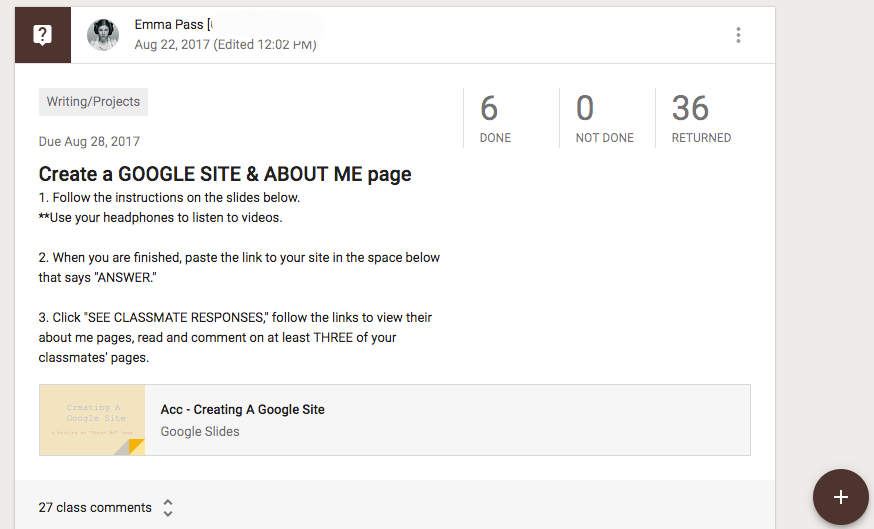This screenshot has height=529, width=874.
Task: Open the three-dot post options menu
Action: (738, 35)
